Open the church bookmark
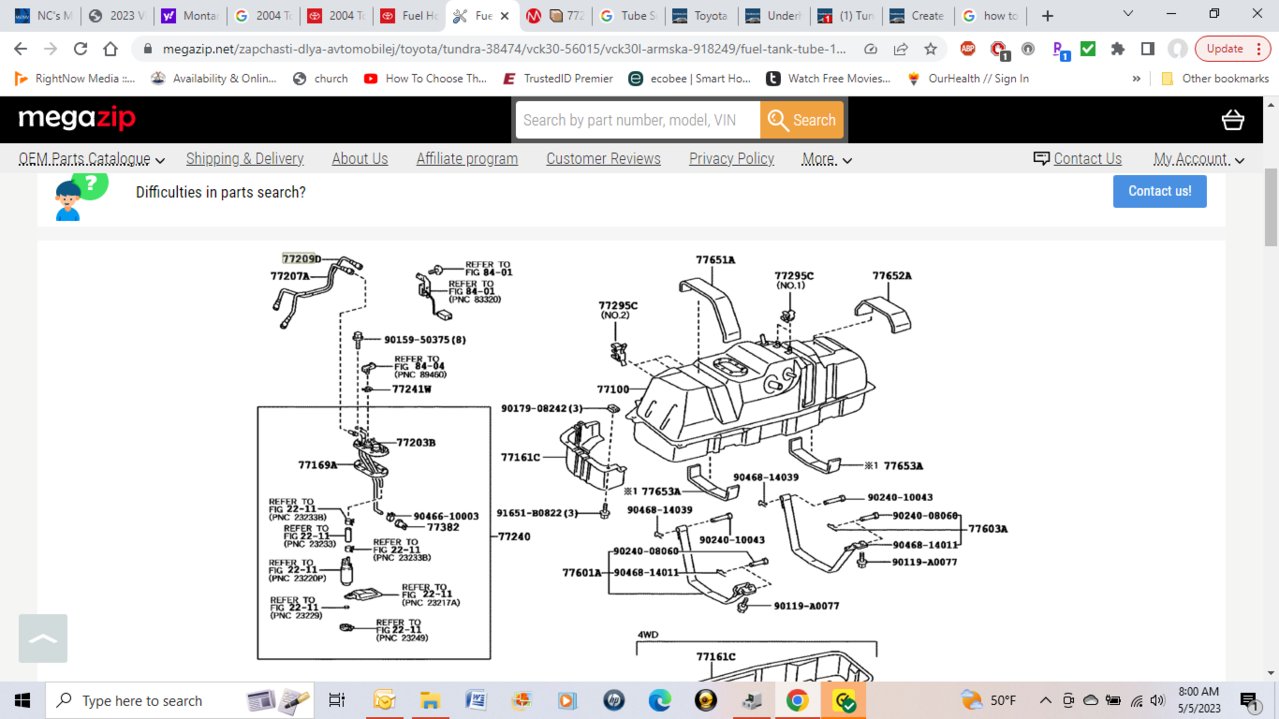 click(x=320, y=78)
